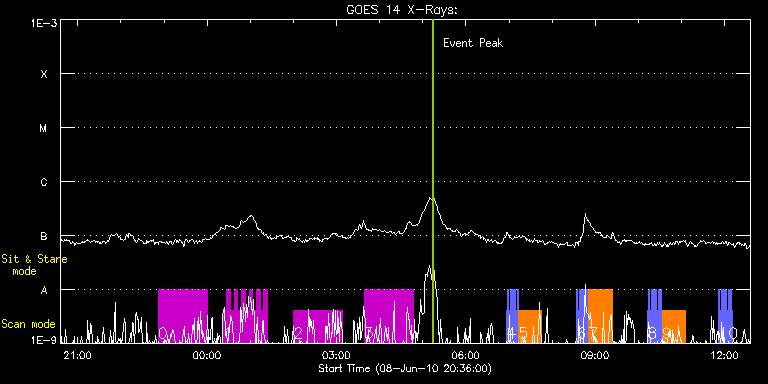Click the "00:00" time axis label
The image size is (768, 384).
tap(208, 355)
